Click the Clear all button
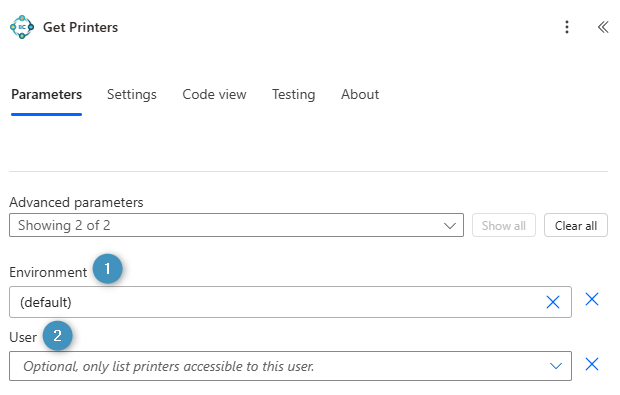This screenshot has height=395, width=620. [x=576, y=225]
